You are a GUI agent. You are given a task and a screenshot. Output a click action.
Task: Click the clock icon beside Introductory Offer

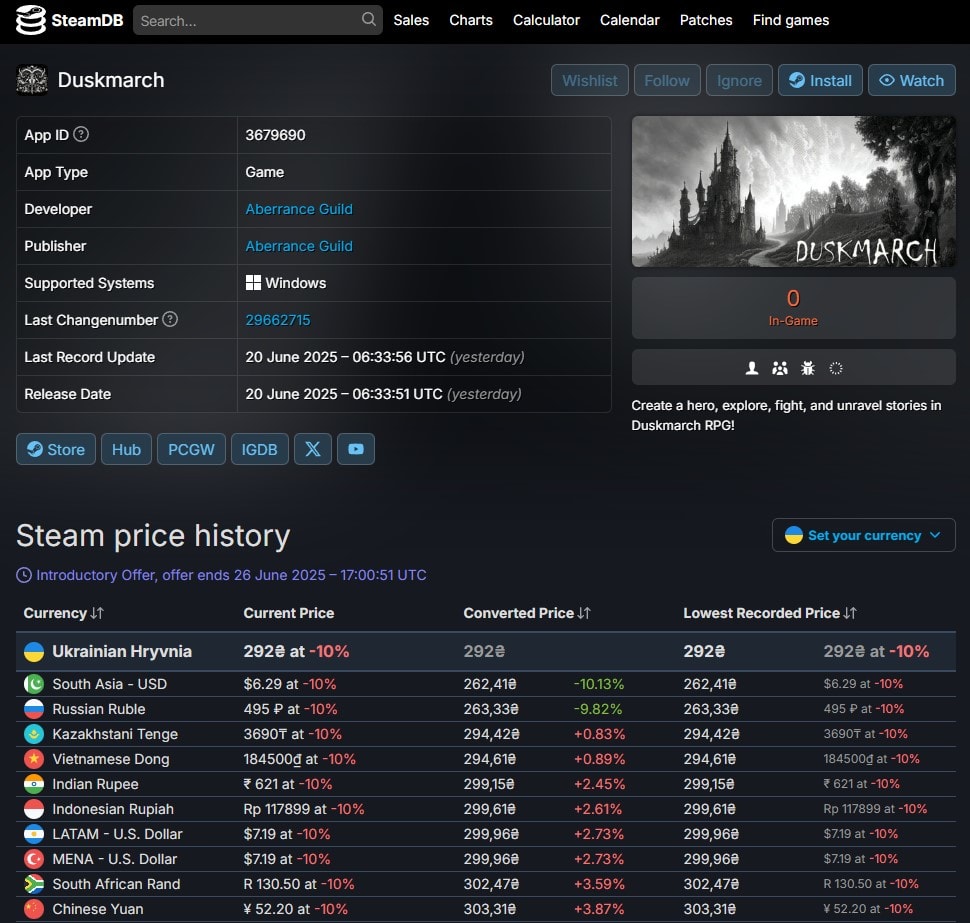click(24, 575)
